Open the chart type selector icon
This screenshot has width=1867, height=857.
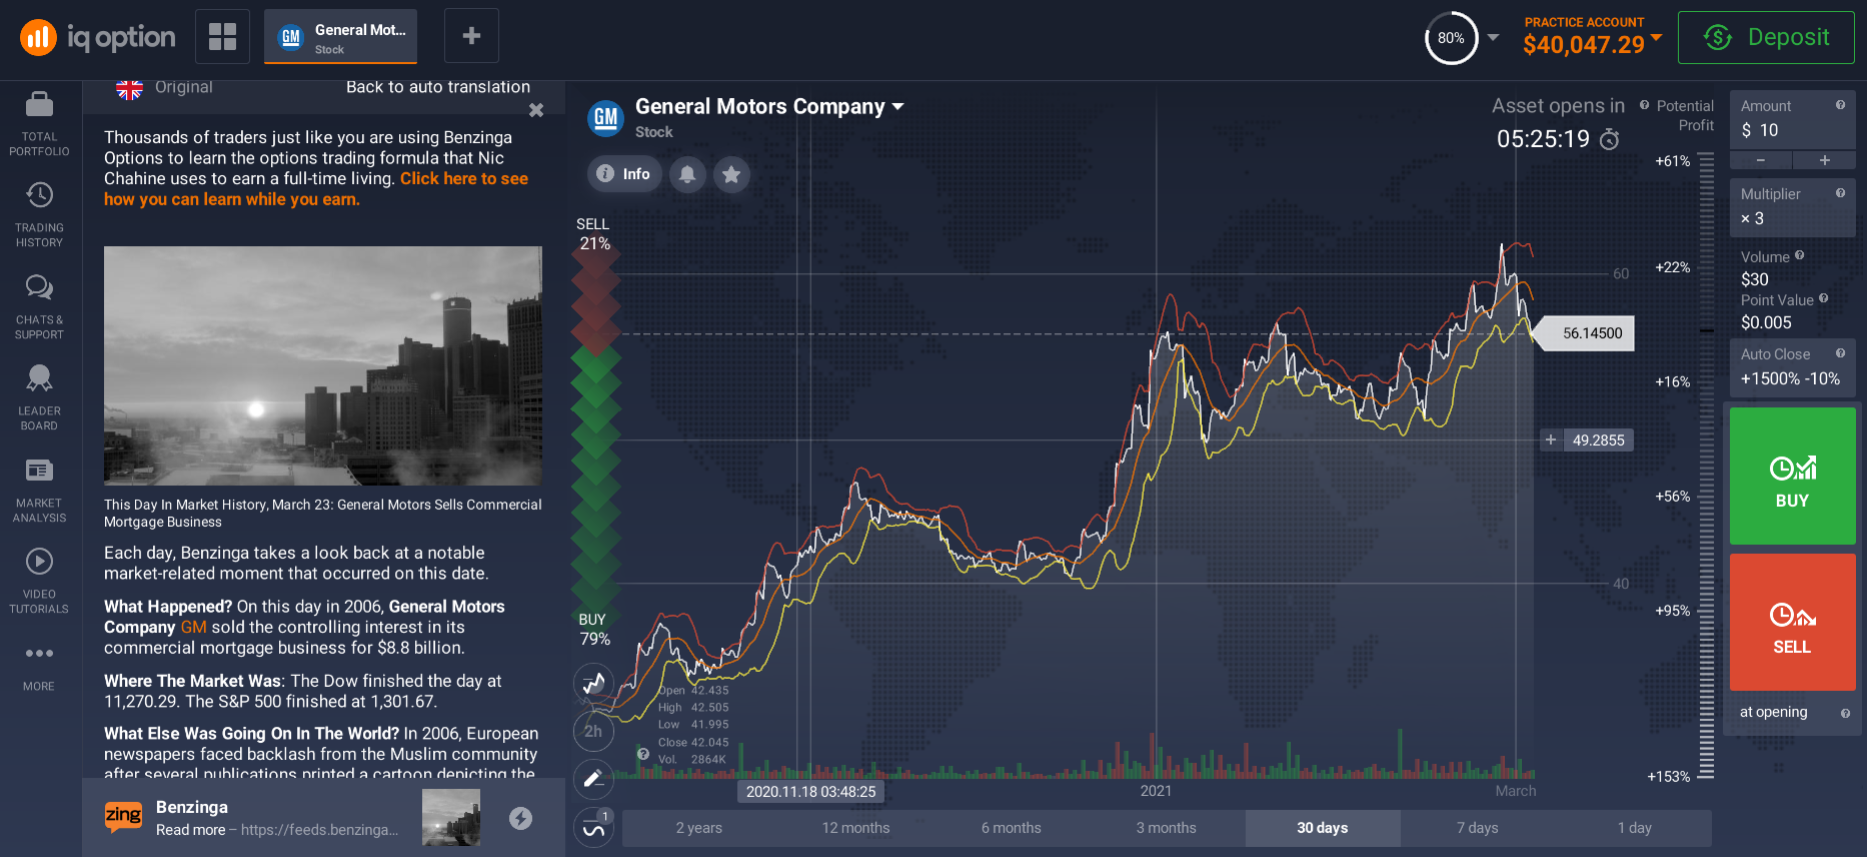click(x=594, y=683)
